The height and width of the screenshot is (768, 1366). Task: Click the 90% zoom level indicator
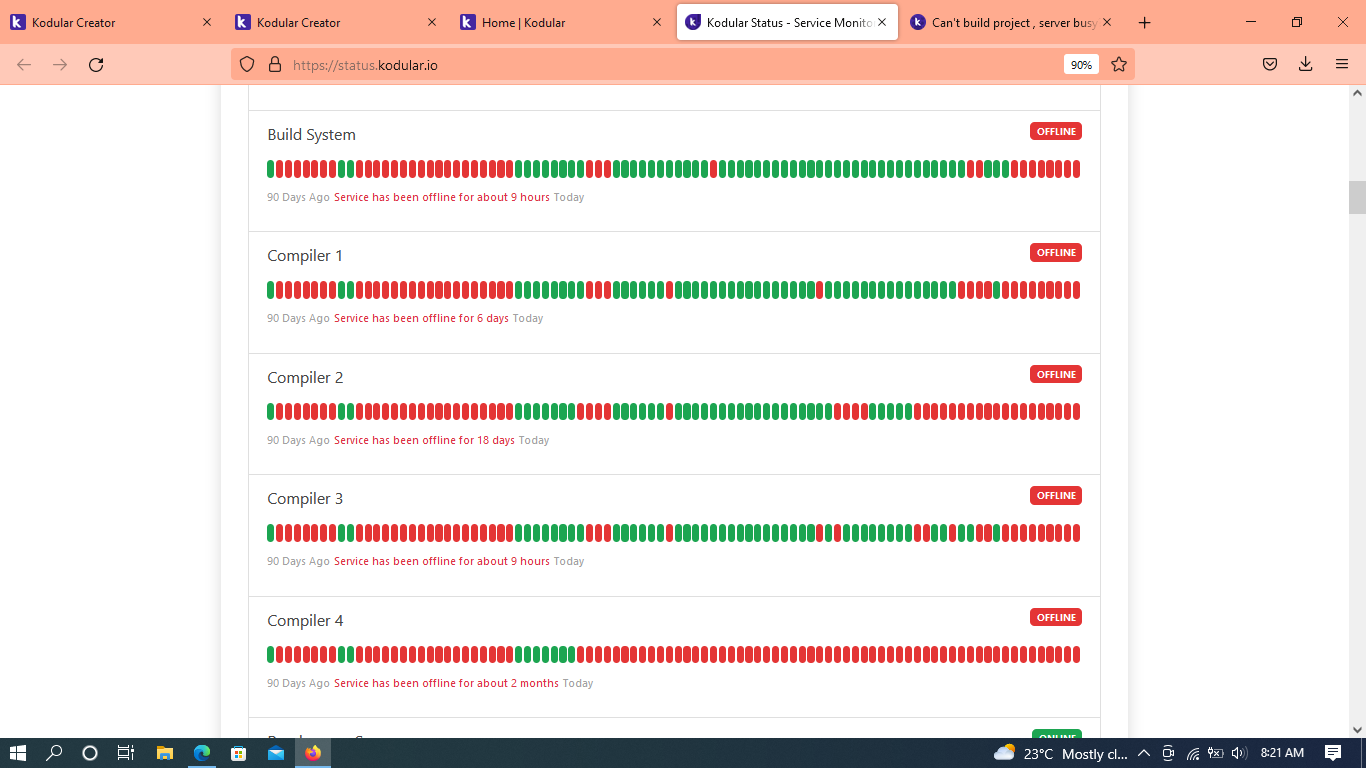click(1081, 65)
